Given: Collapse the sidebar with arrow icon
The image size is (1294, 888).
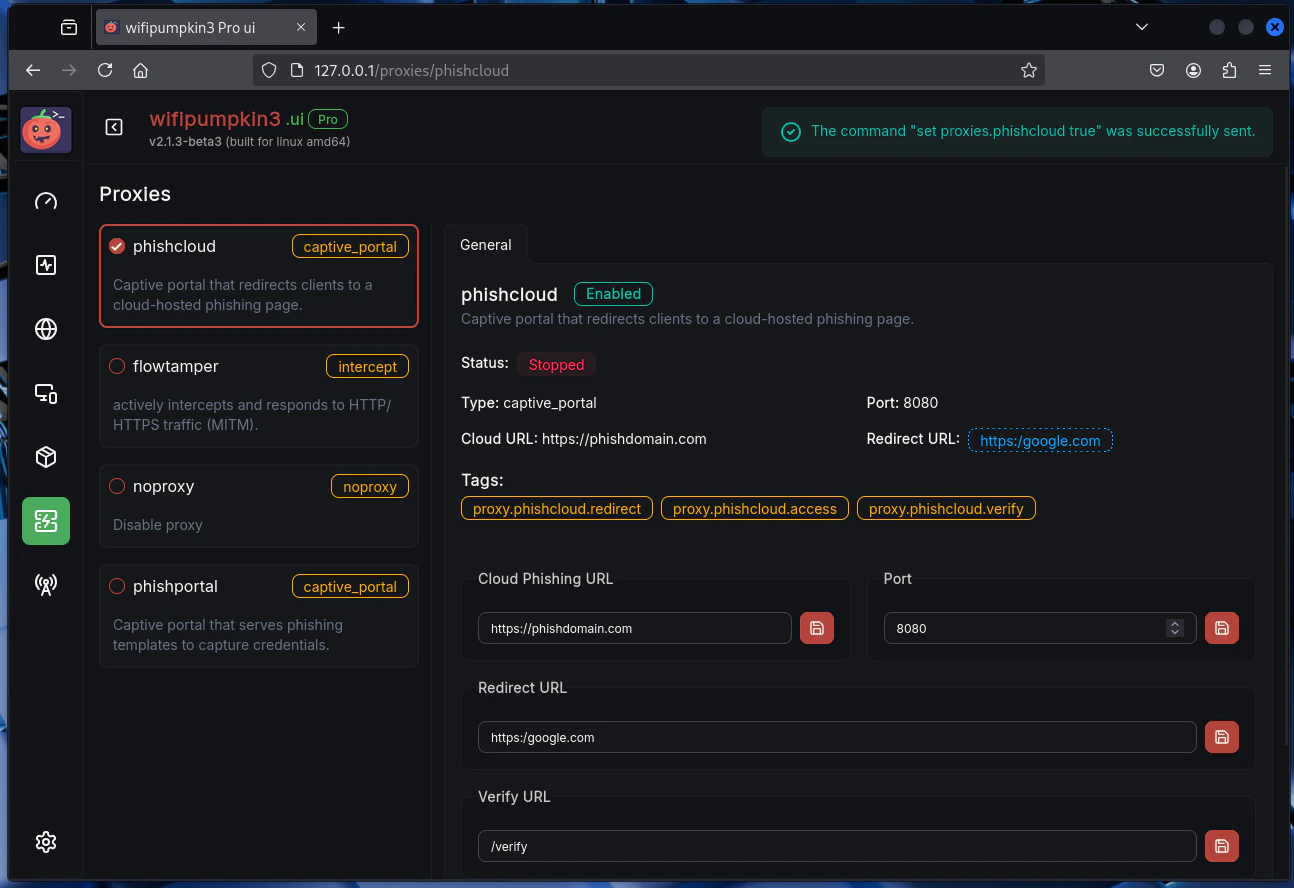Looking at the screenshot, I should point(114,127).
